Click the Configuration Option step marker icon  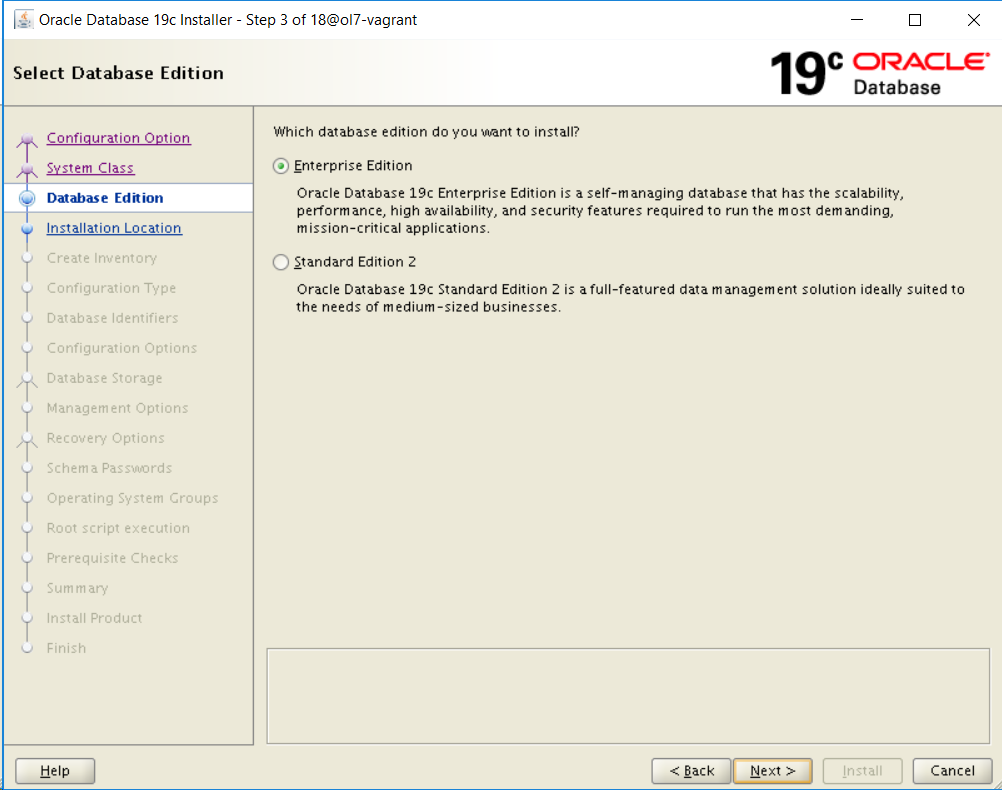click(x=27, y=140)
